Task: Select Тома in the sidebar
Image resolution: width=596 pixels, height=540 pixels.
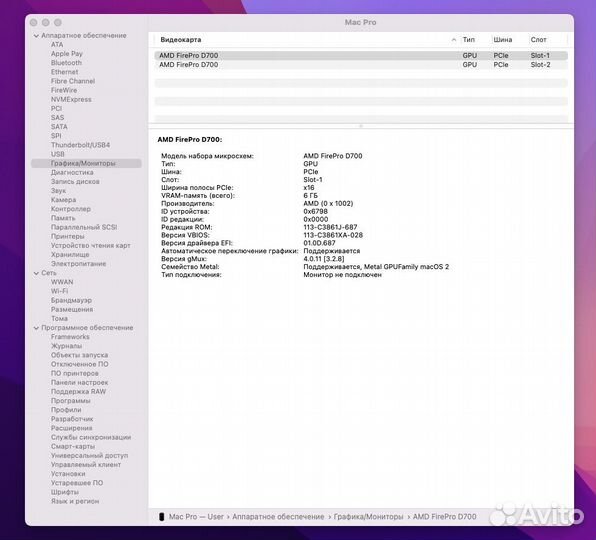Action: tap(59, 318)
